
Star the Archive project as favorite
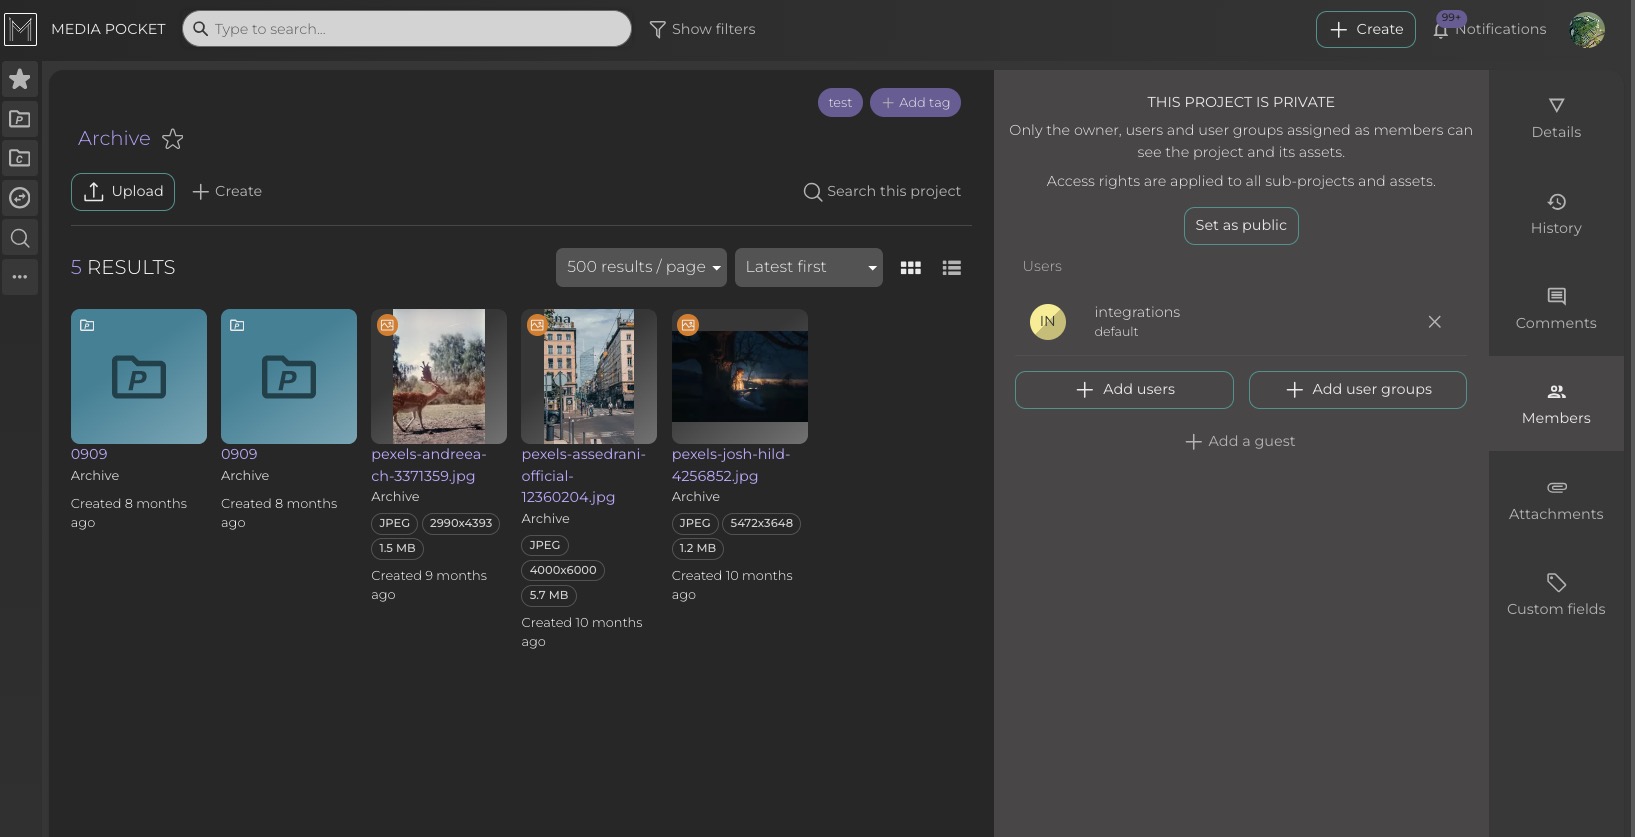click(x=173, y=139)
